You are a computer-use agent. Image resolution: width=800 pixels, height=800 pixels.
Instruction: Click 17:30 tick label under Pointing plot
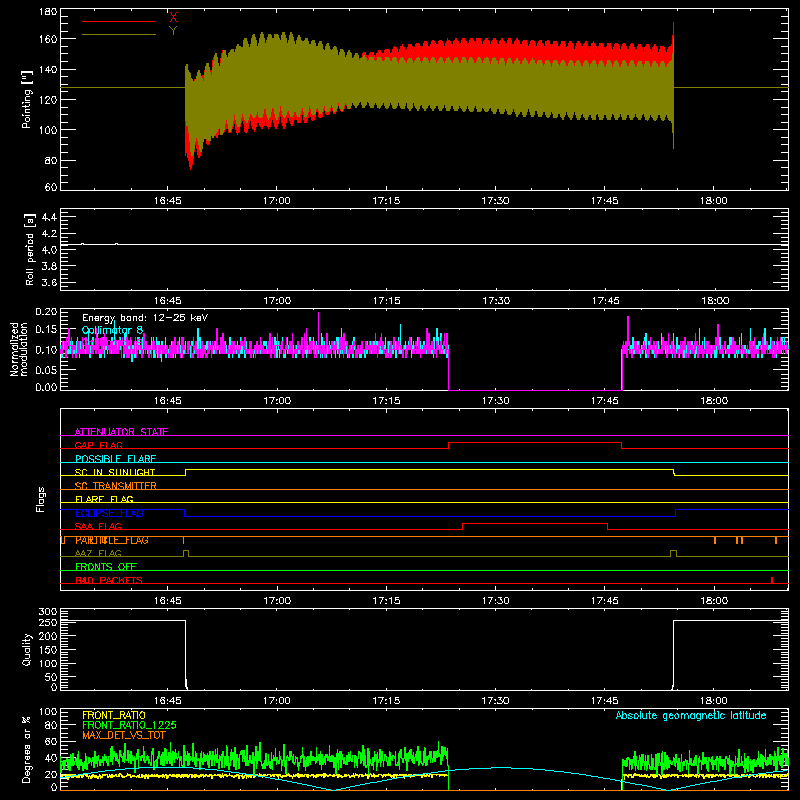click(x=495, y=201)
